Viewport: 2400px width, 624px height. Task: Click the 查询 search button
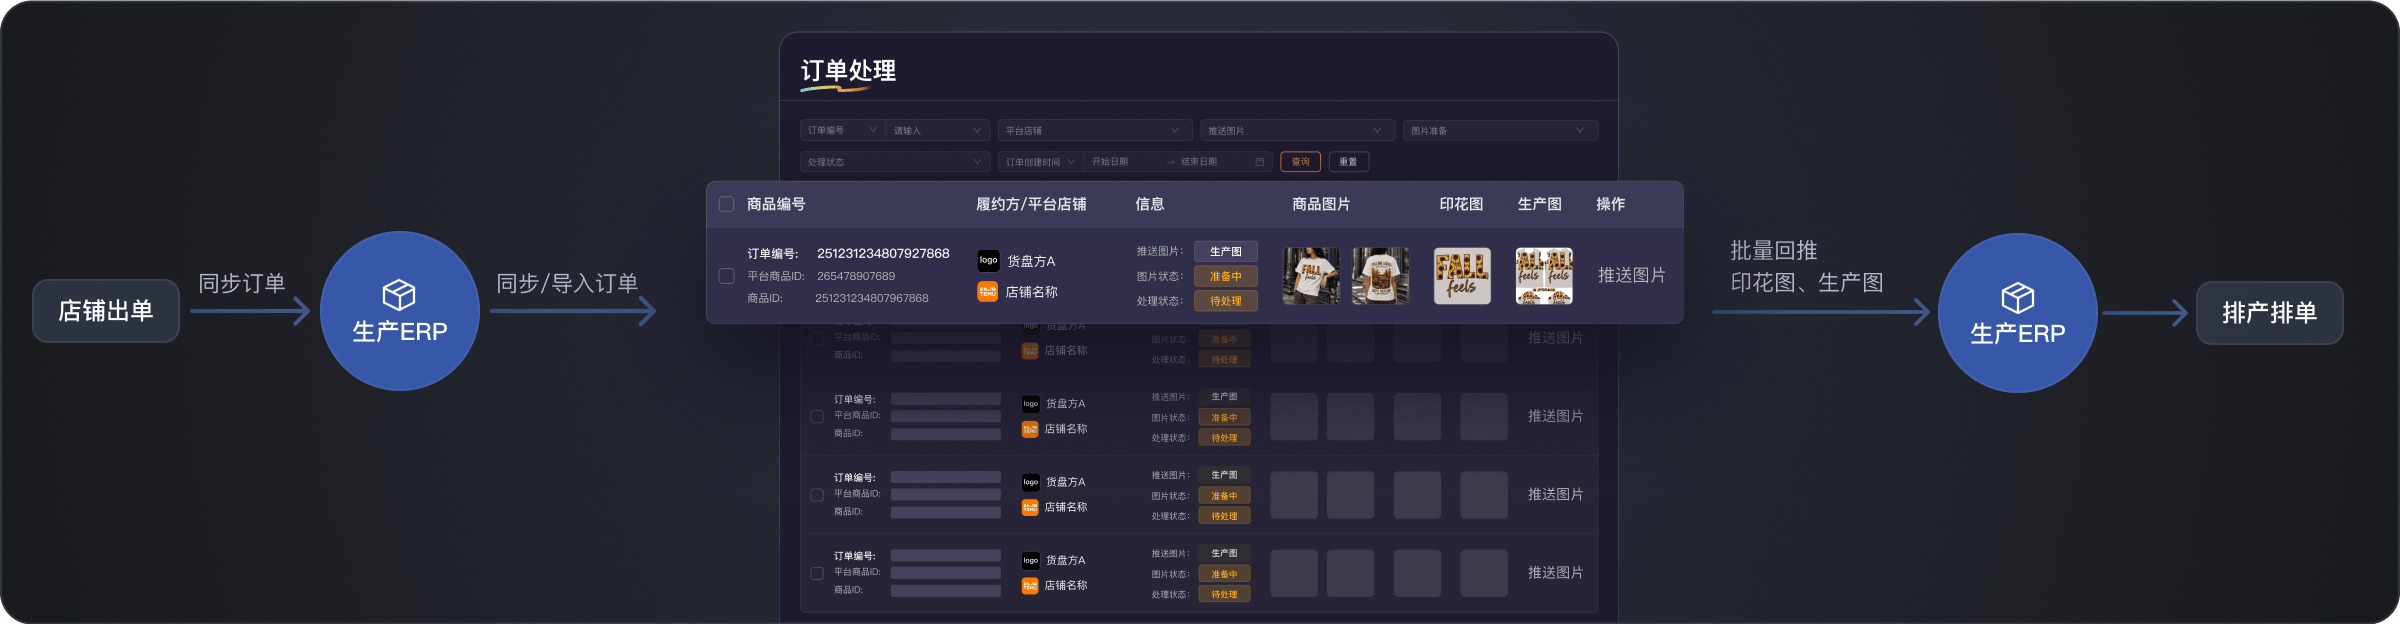coord(1300,162)
